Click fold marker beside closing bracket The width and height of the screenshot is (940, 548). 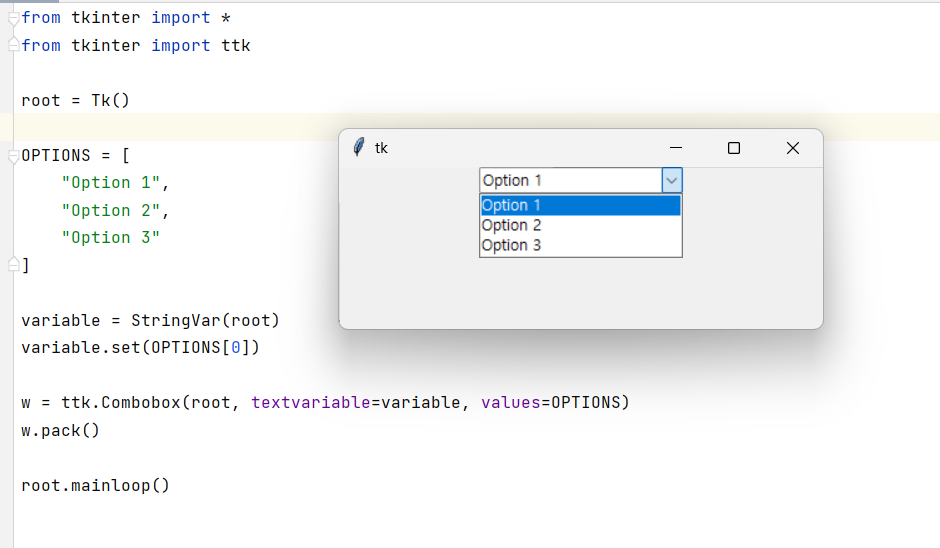click(x=13, y=264)
